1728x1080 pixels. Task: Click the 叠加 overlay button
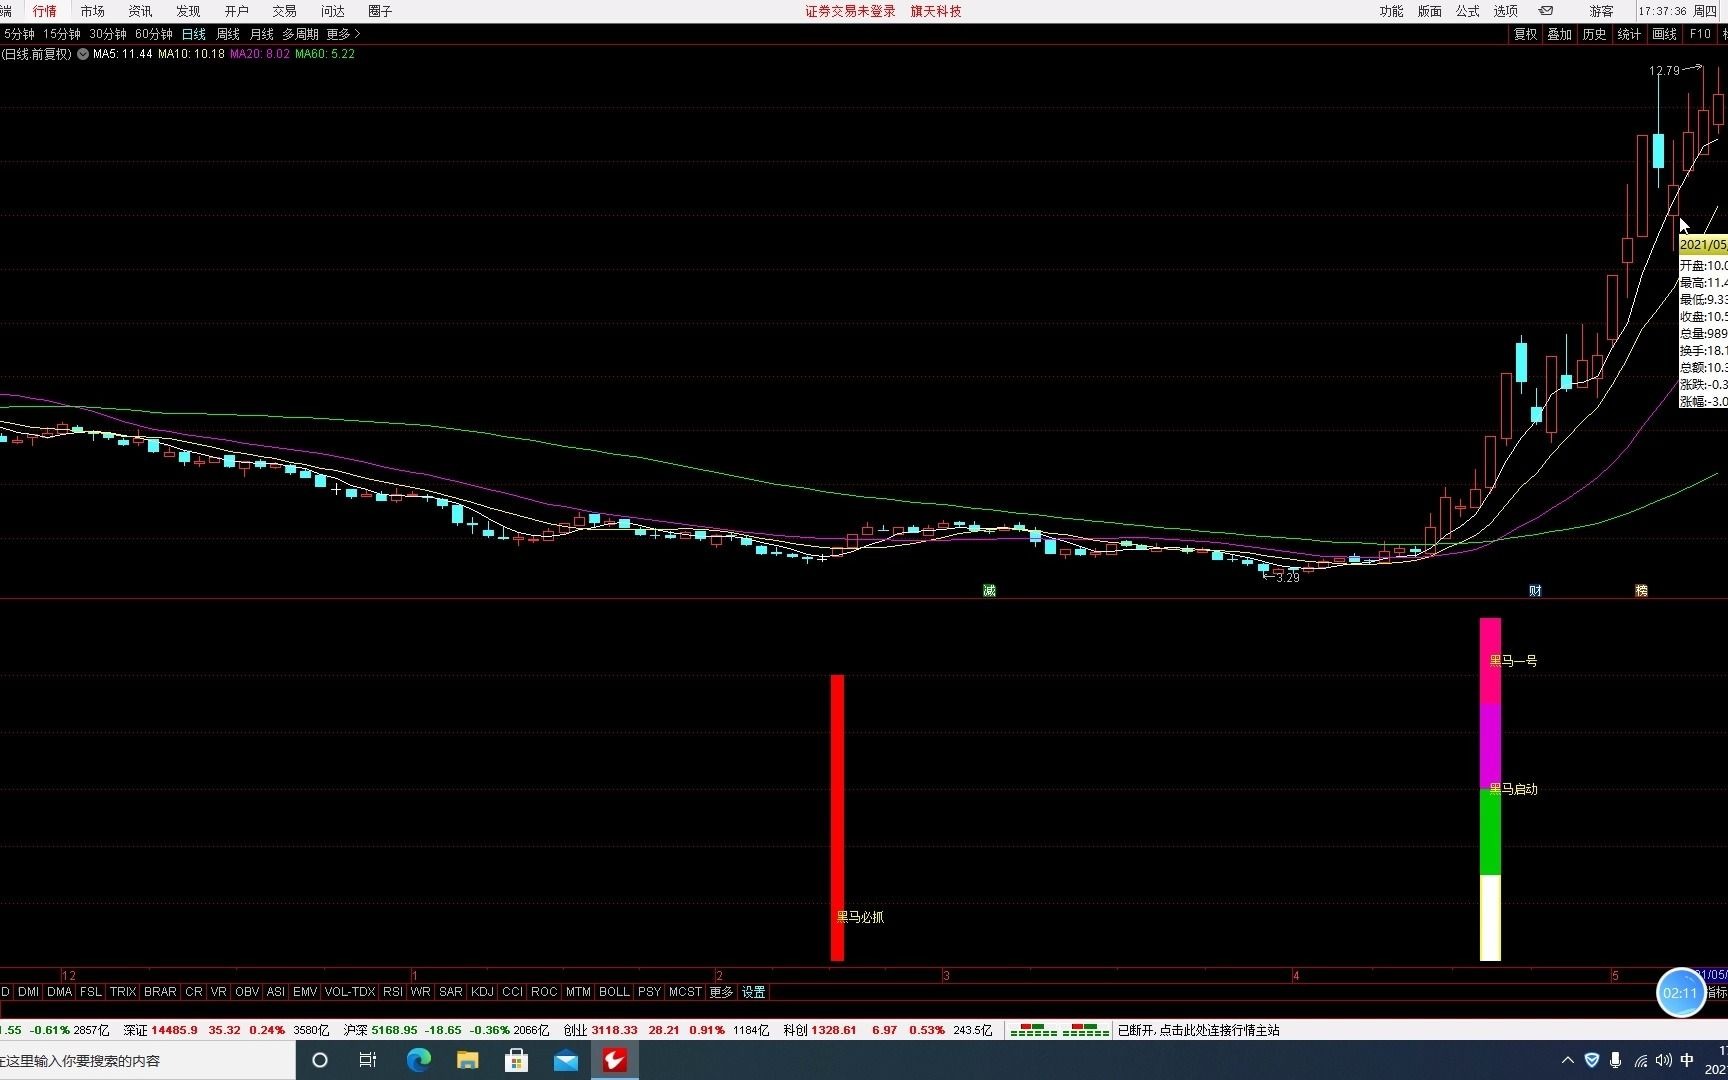pos(1559,34)
